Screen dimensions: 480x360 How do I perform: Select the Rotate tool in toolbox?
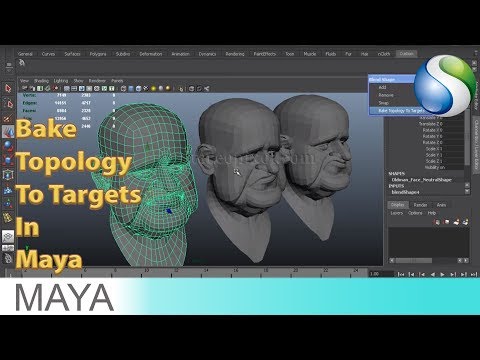click(8, 146)
